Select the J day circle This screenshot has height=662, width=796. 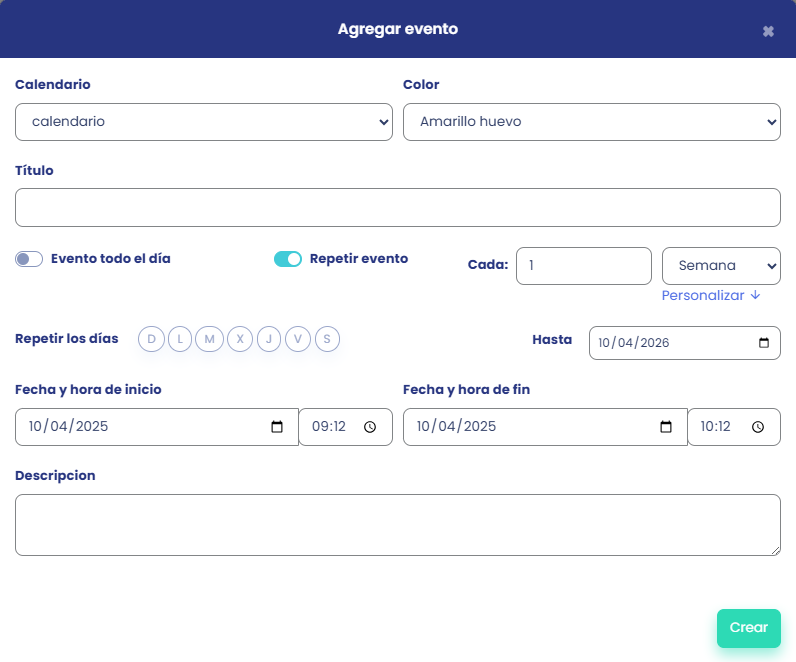[x=269, y=339]
